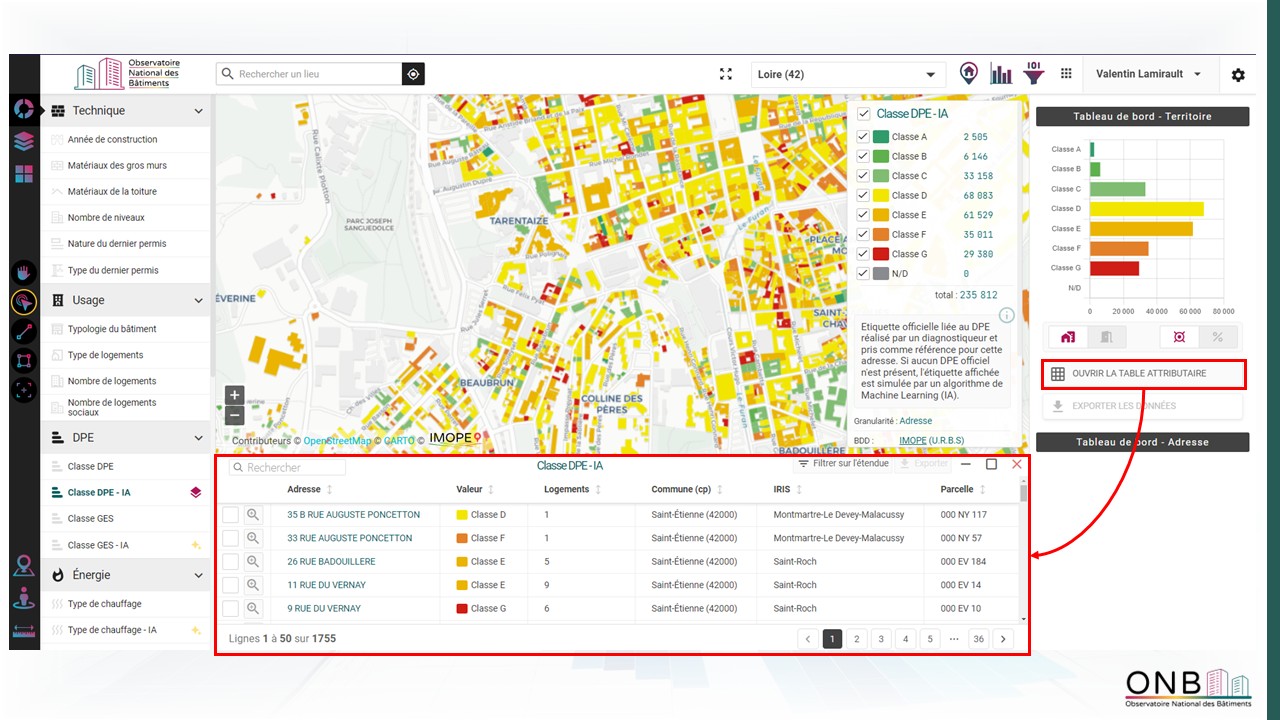This screenshot has height=720, width=1280.
Task: Click the map zoom in plus button
Action: [x=234, y=395]
